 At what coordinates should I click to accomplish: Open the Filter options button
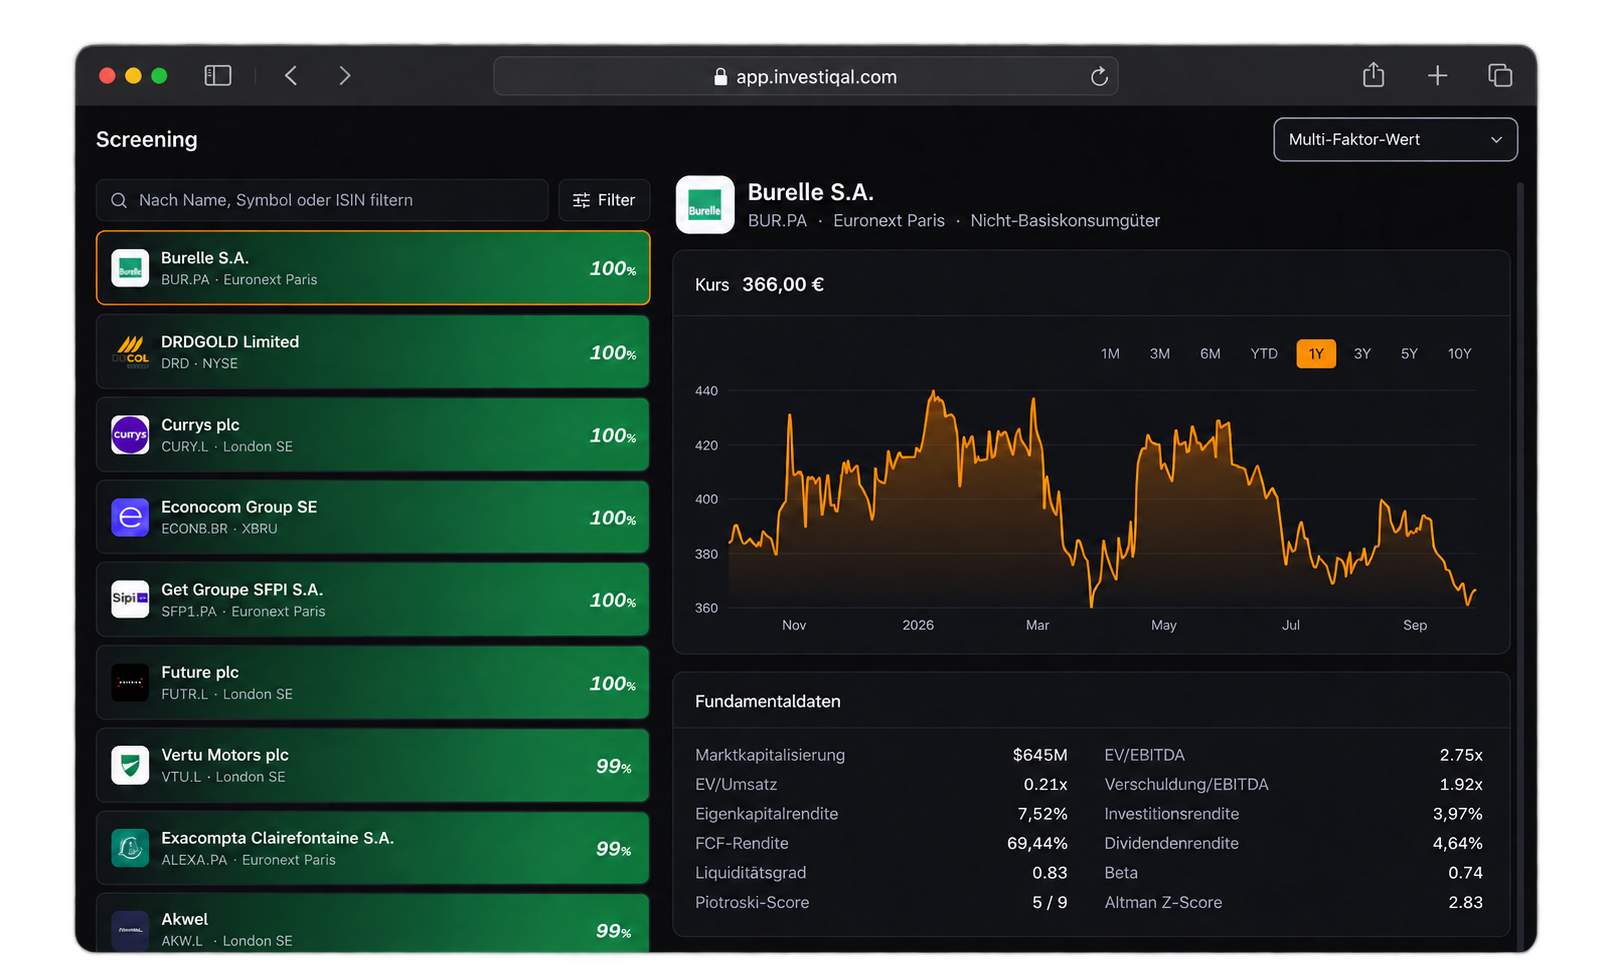(x=604, y=200)
